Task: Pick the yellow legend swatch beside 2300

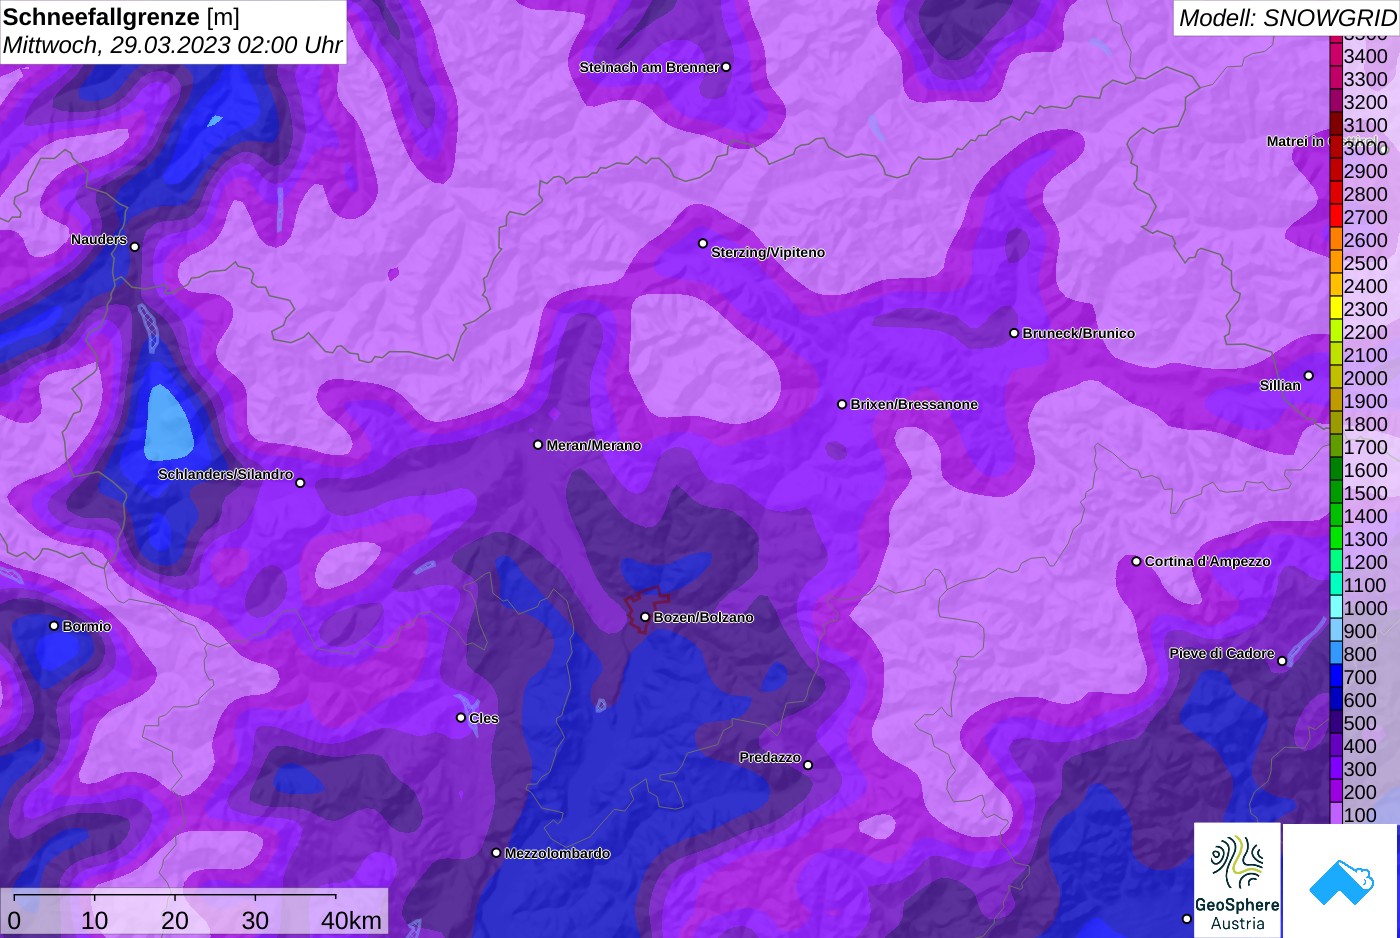Action: (x=1336, y=308)
